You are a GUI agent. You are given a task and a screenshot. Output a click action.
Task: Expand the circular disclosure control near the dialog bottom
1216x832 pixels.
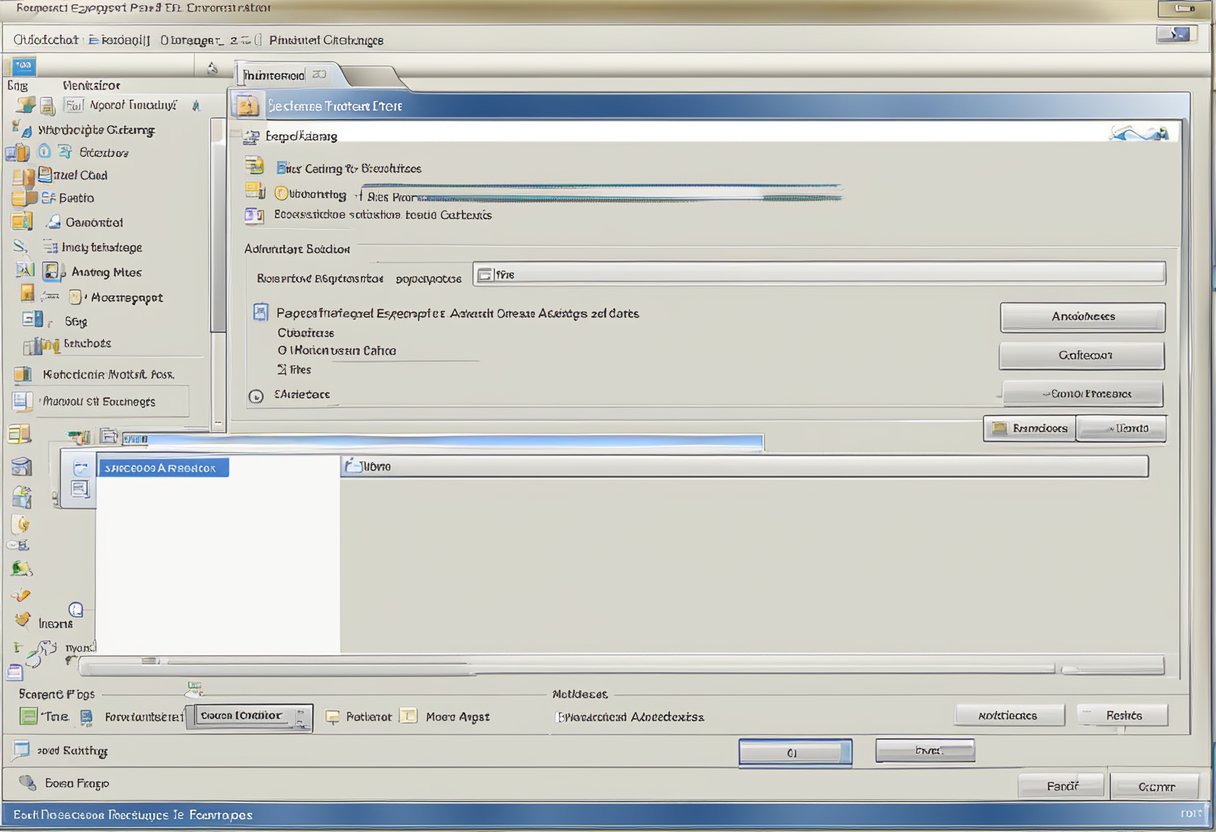255,395
